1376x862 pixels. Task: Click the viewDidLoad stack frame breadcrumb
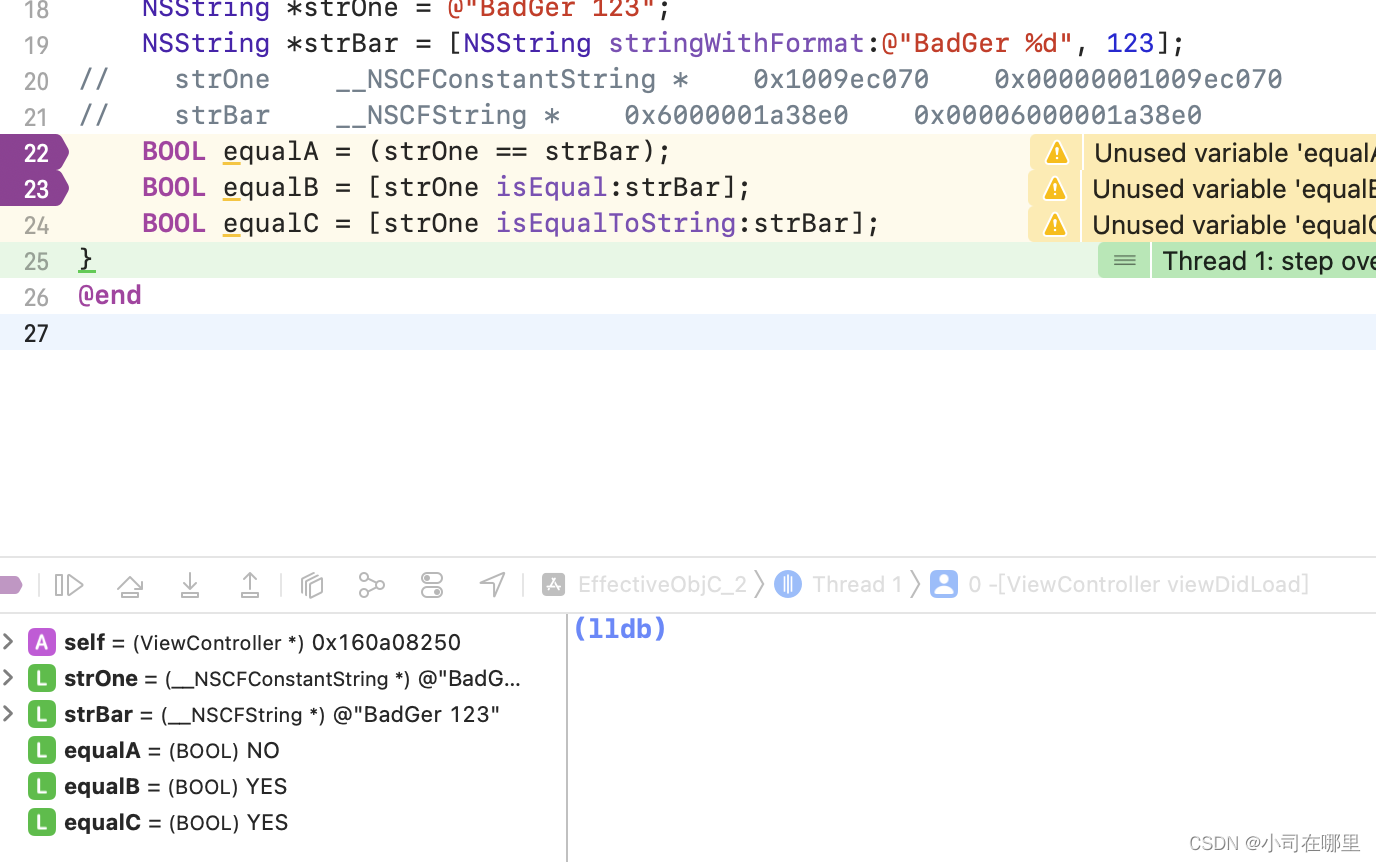(1137, 584)
